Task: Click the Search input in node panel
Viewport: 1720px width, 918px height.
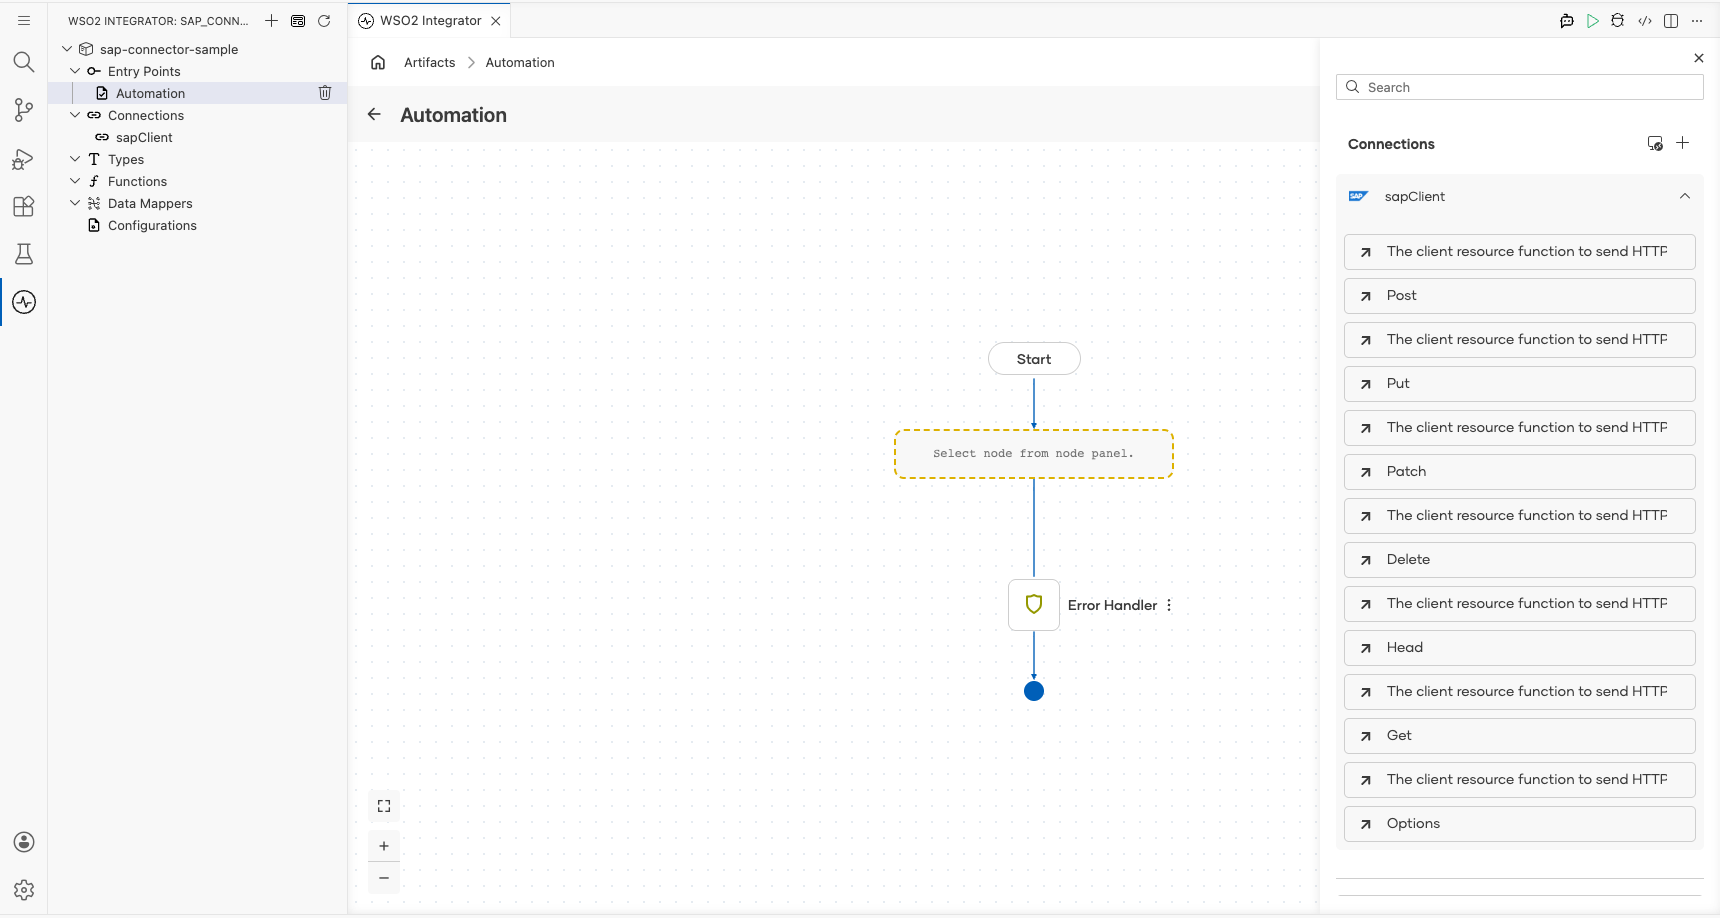Action: point(1520,87)
